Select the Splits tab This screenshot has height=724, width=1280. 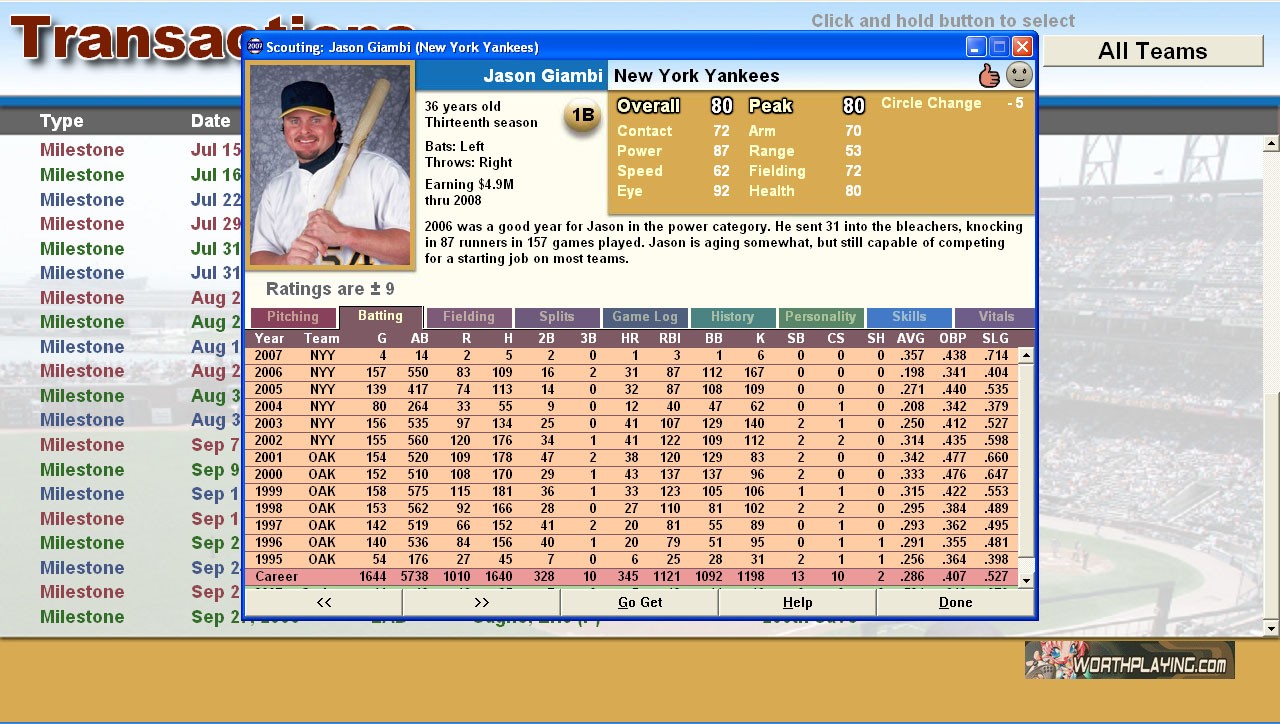(x=556, y=317)
